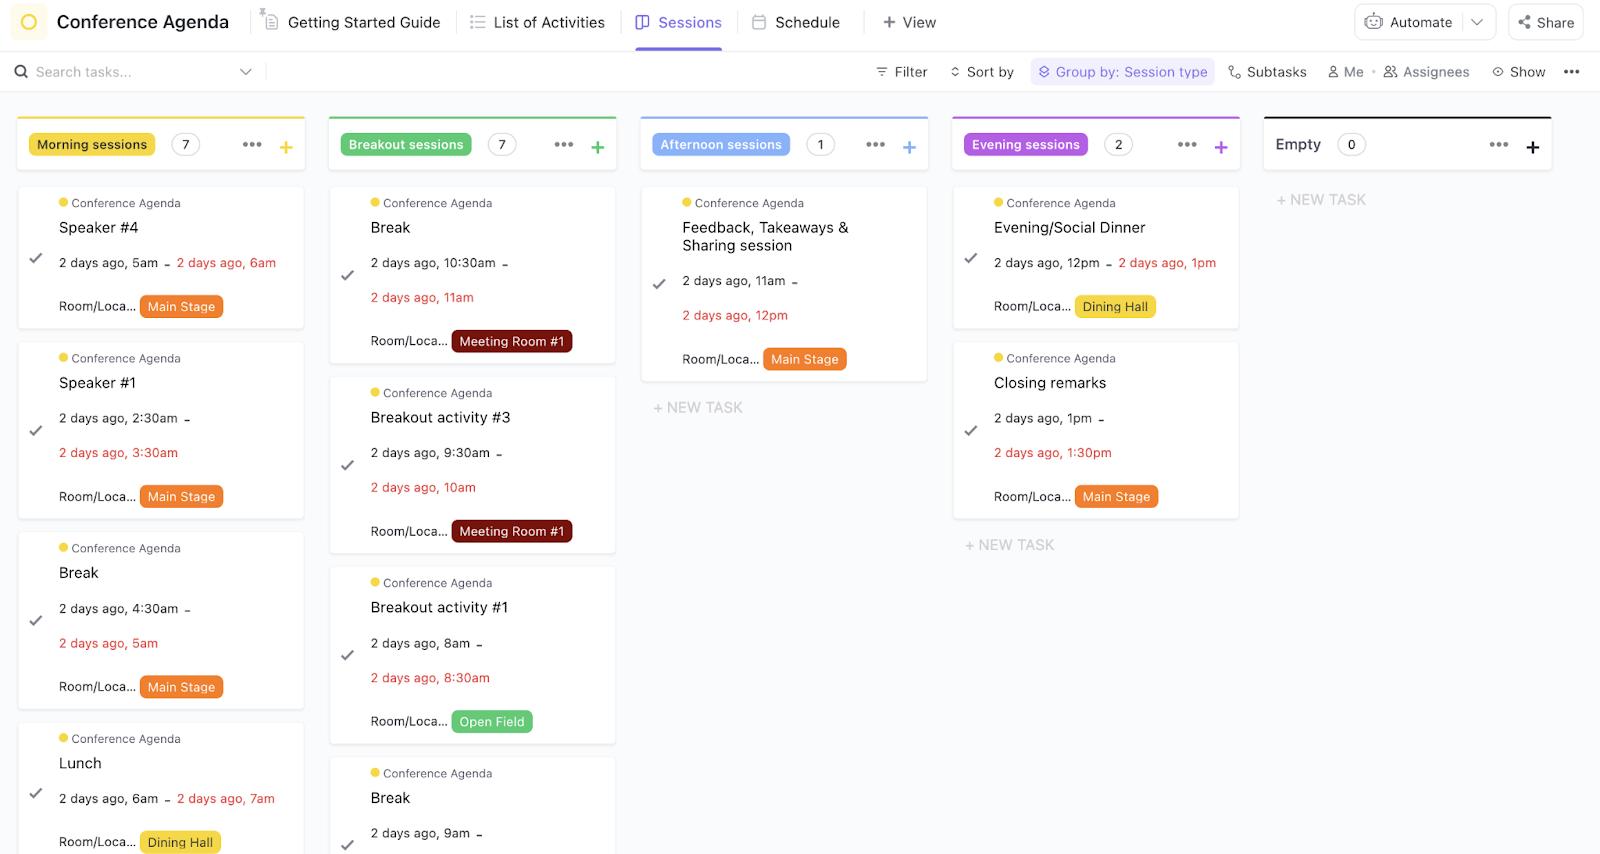The width and height of the screenshot is (1600, 854).
Task: Add a task to Evening sessions column
Action: tap(1221, 147)
